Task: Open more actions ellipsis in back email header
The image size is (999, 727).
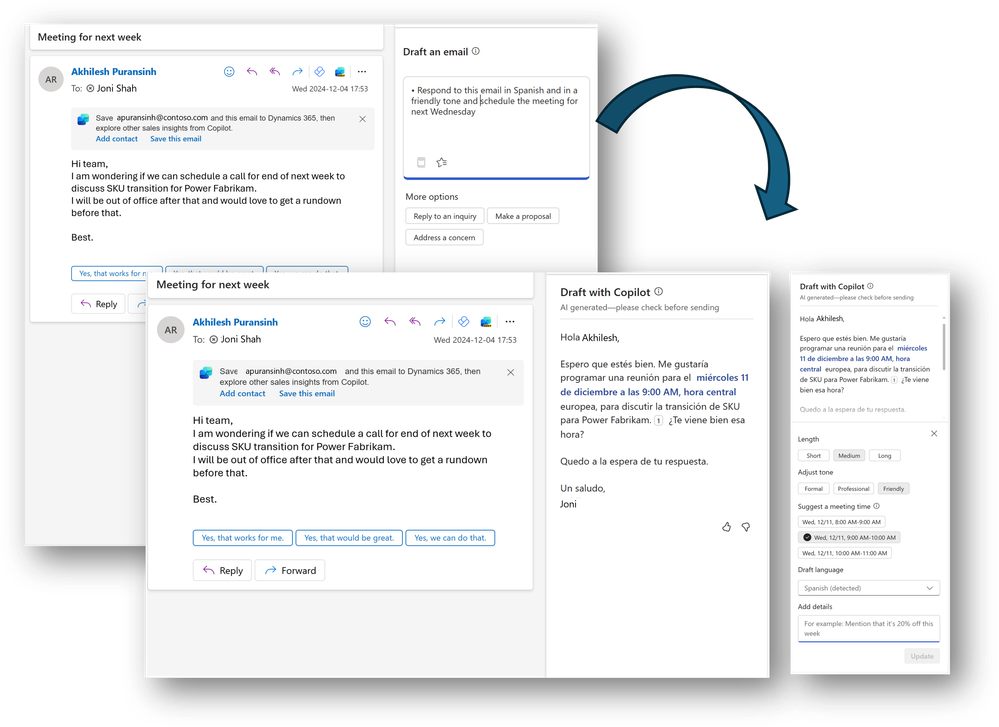Action: point(362,71)
